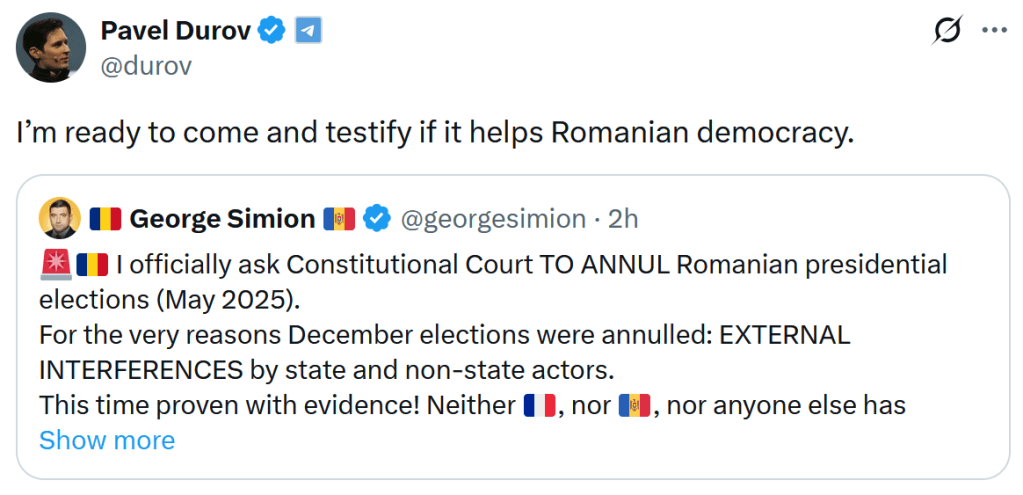The width and height of the screenshot is (1023, 495).
Task: Click Moldovan flag emoji beside French flag
Action: coord(634,406)
